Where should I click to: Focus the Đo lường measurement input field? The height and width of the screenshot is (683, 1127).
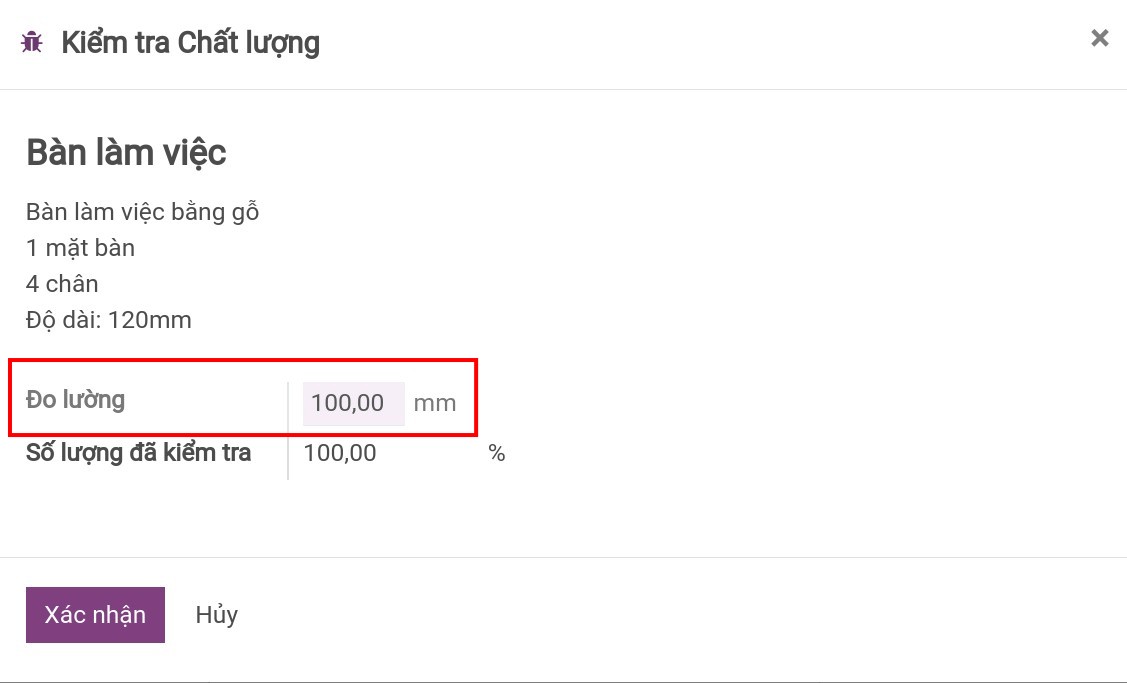pyautogui.click(x=353, y=403)
